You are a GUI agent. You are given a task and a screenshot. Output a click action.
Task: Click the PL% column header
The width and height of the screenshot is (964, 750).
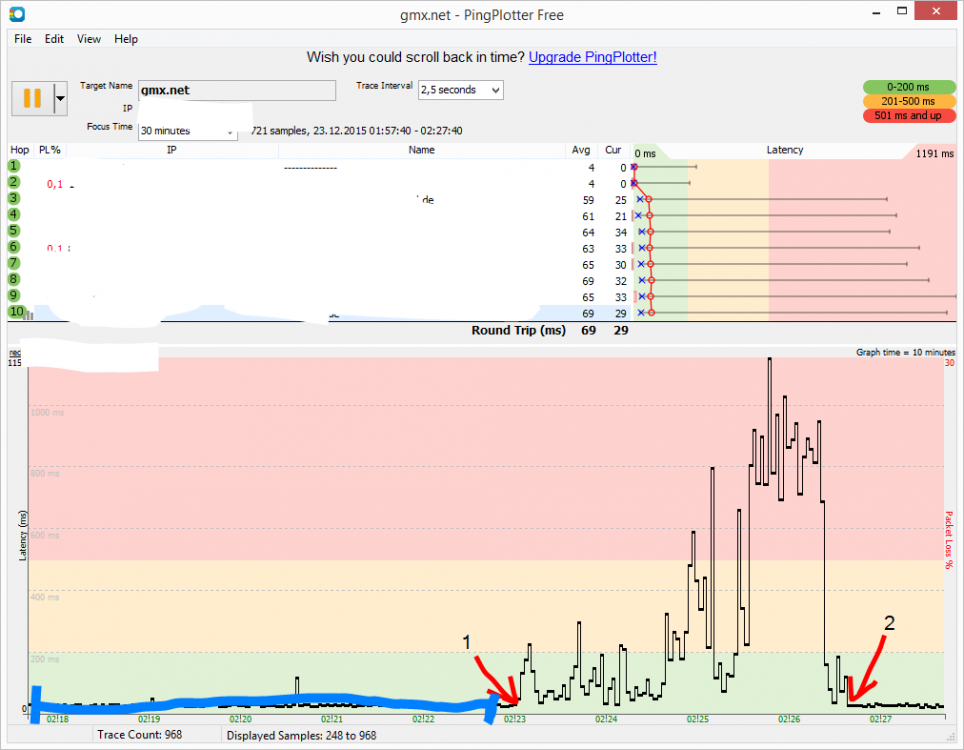[49, 150]
